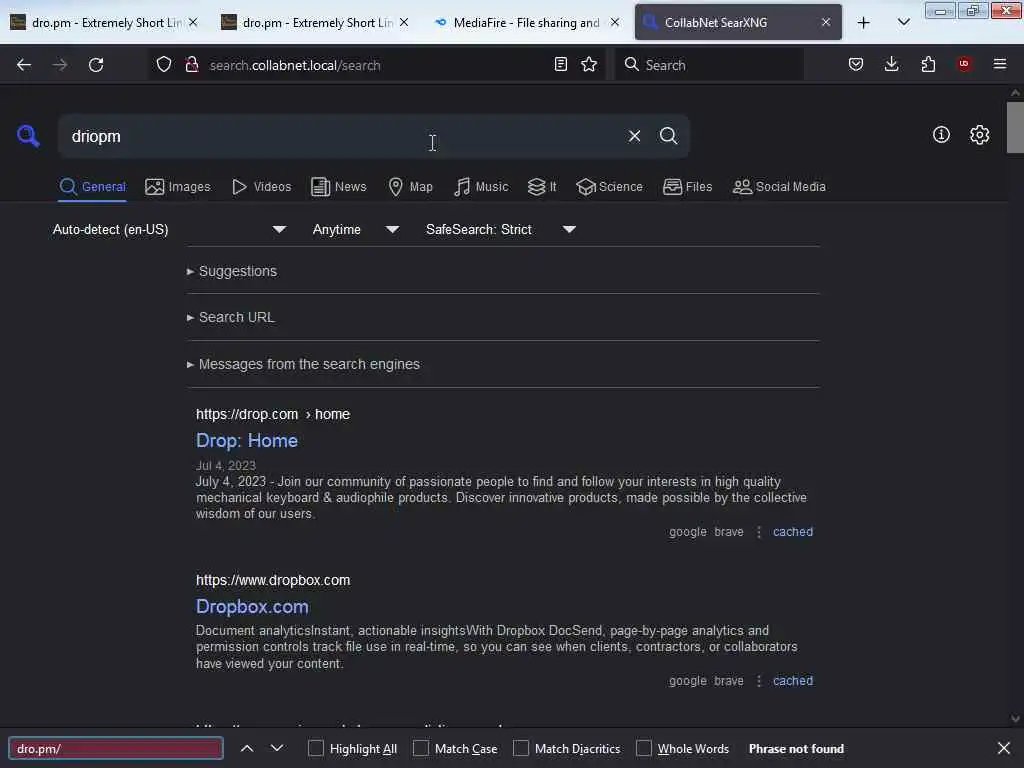Expand the Search URL section
This screenshot has height=768, width=1024.
[x=231, y=317]
